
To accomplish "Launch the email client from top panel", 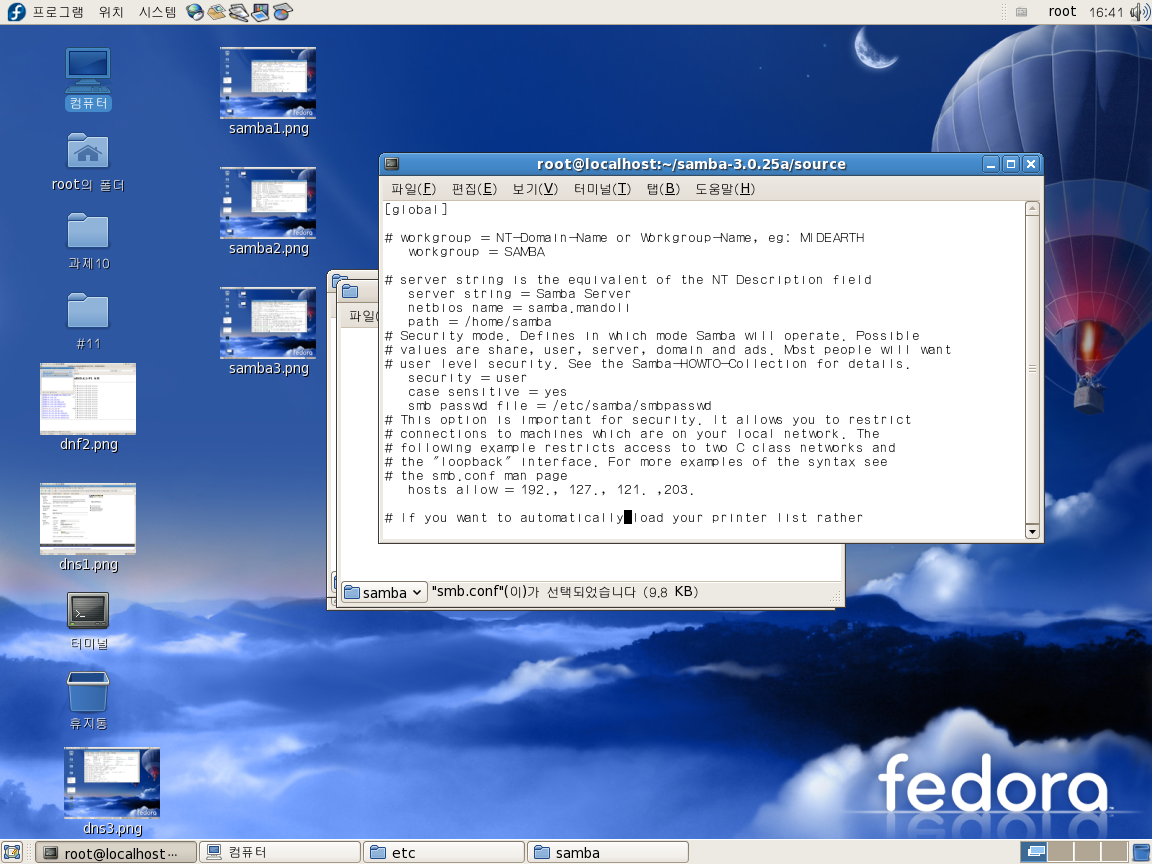I will point(217,12).
